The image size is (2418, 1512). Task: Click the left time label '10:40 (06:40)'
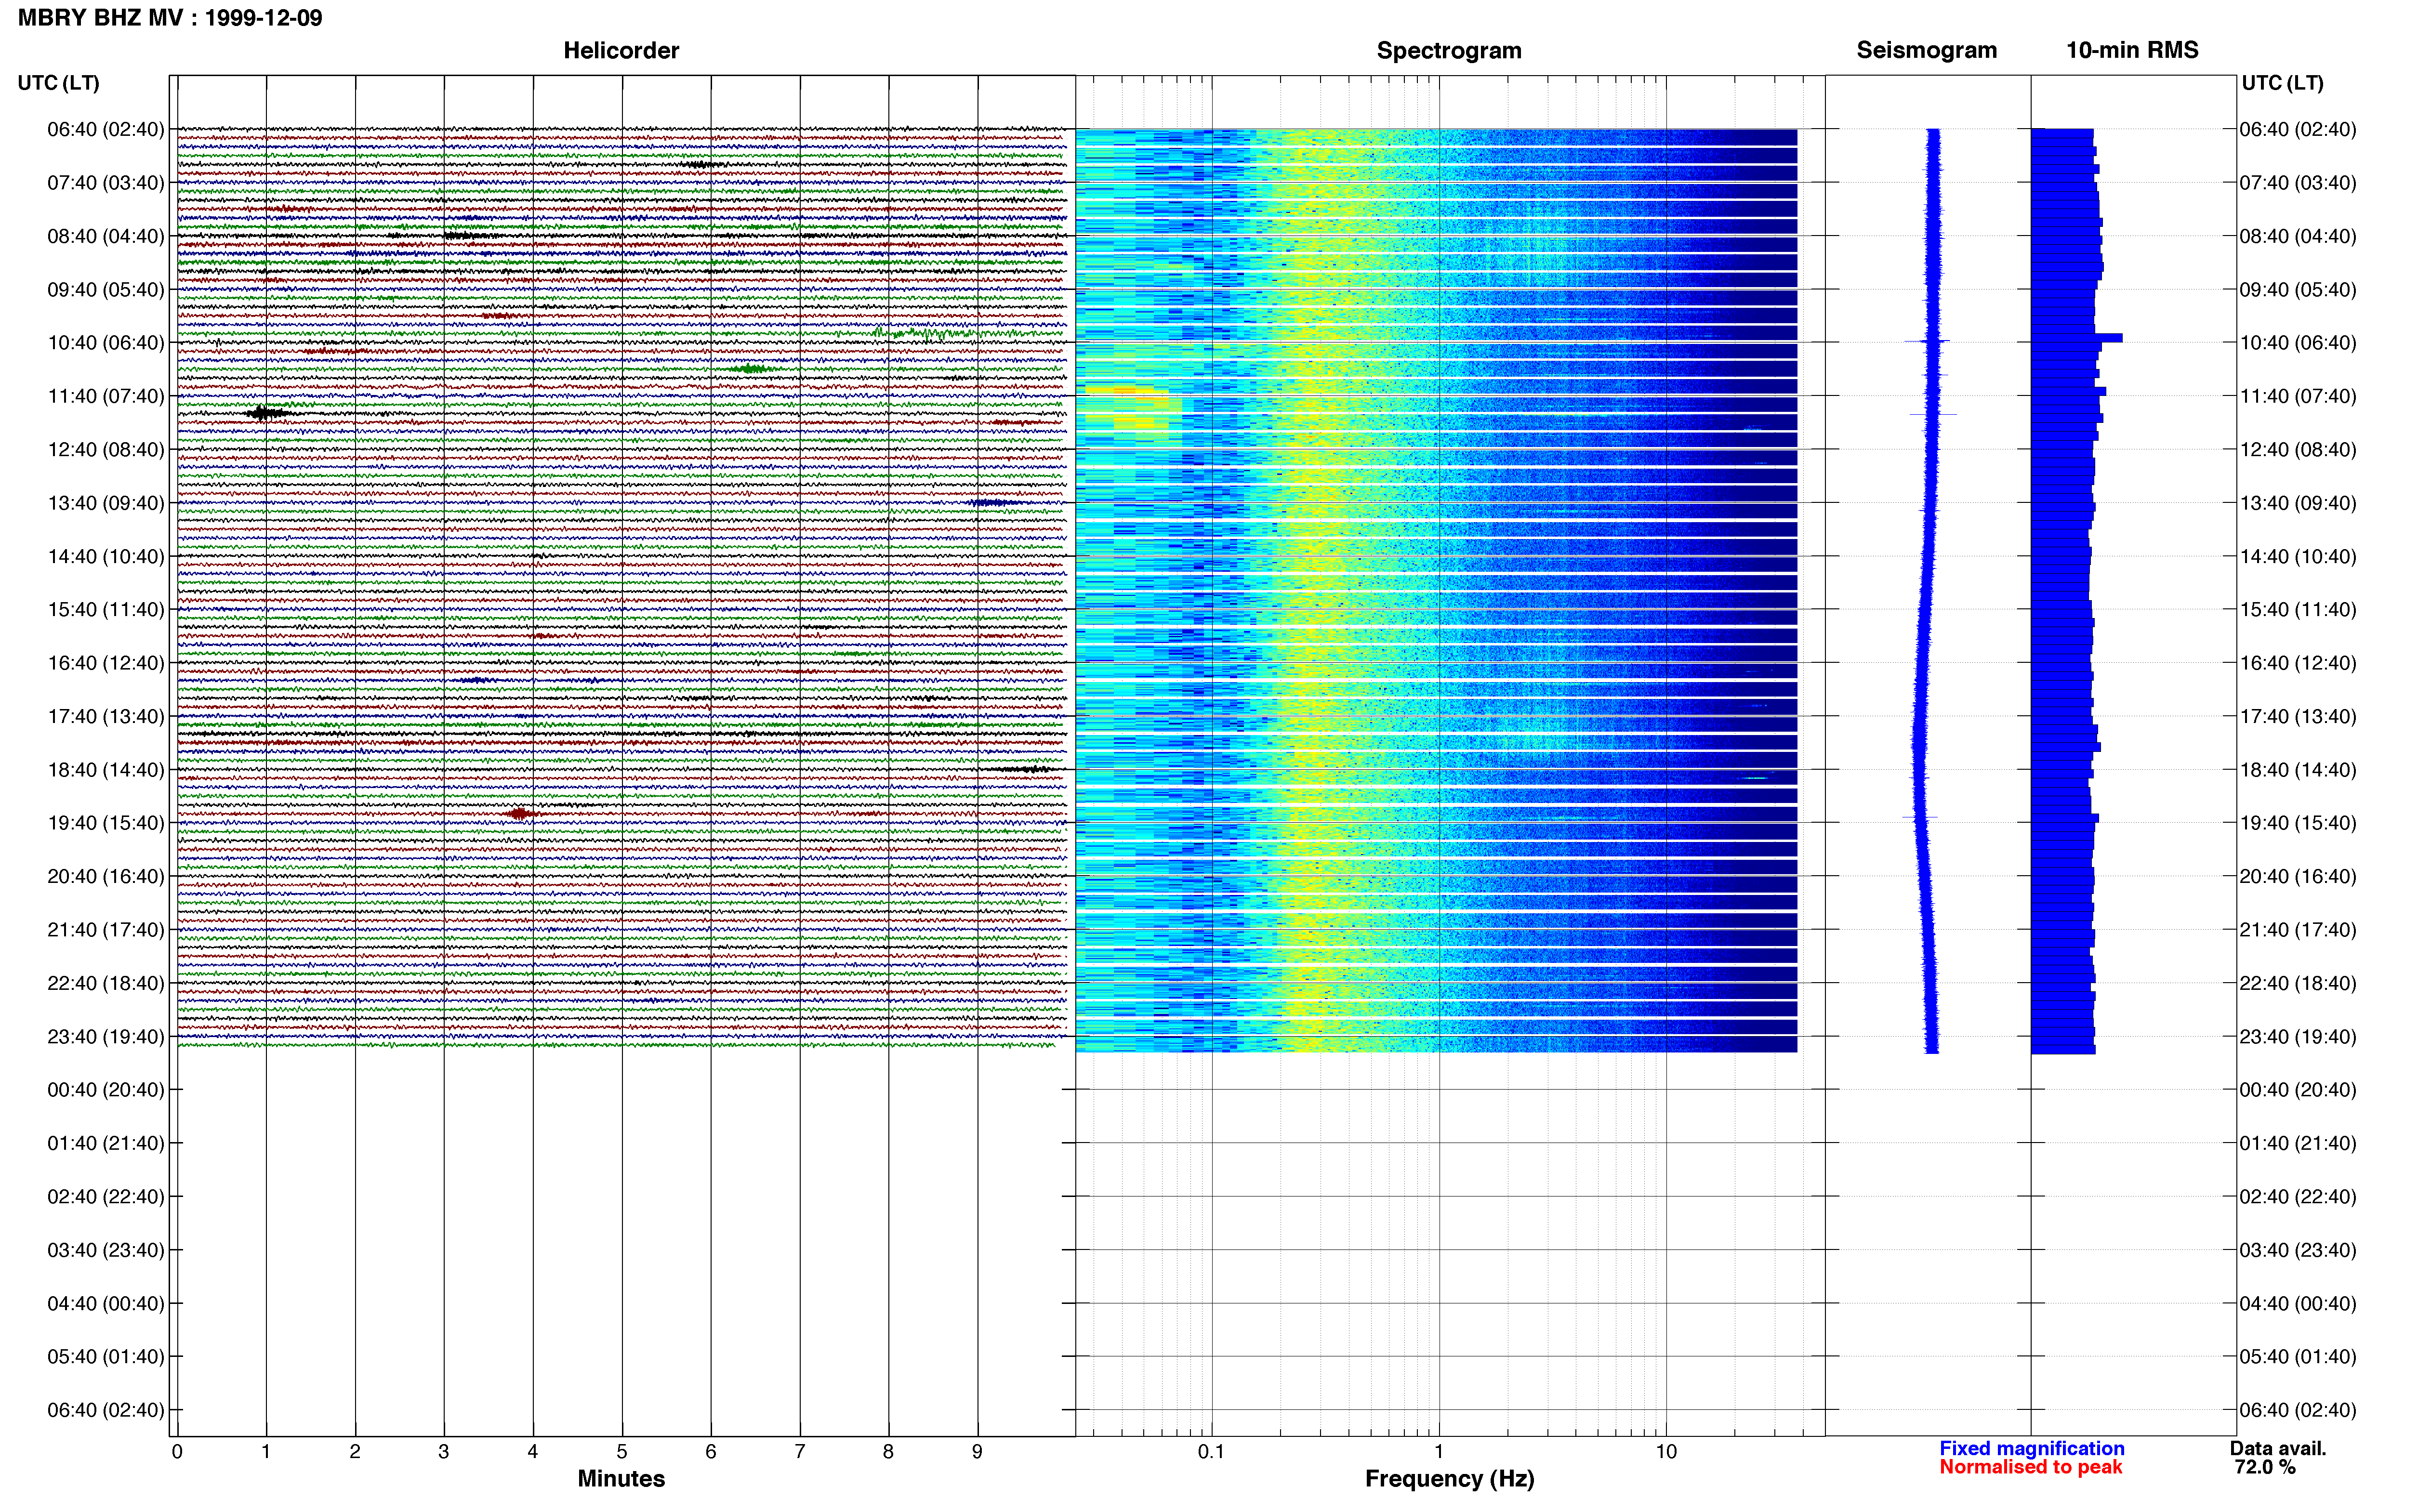click(x=106, y=343)
